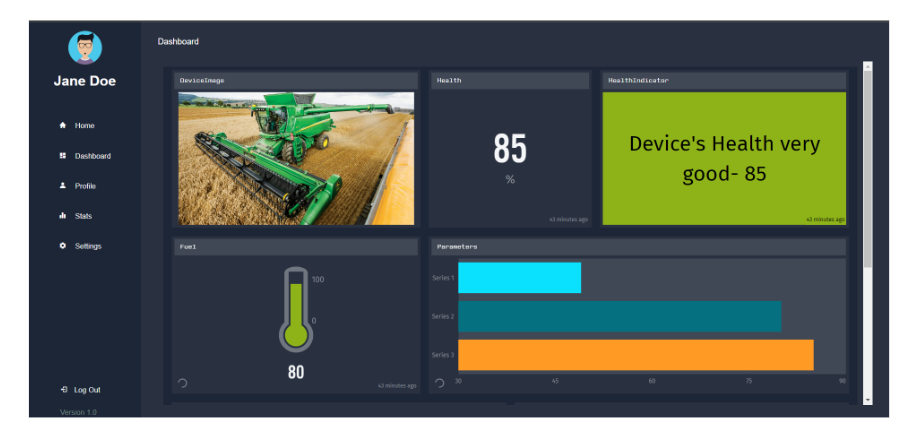Viewport: 911px width, 433px height.
Task: Click the scrollbar down arrow
Action: (x=867, y=399)
